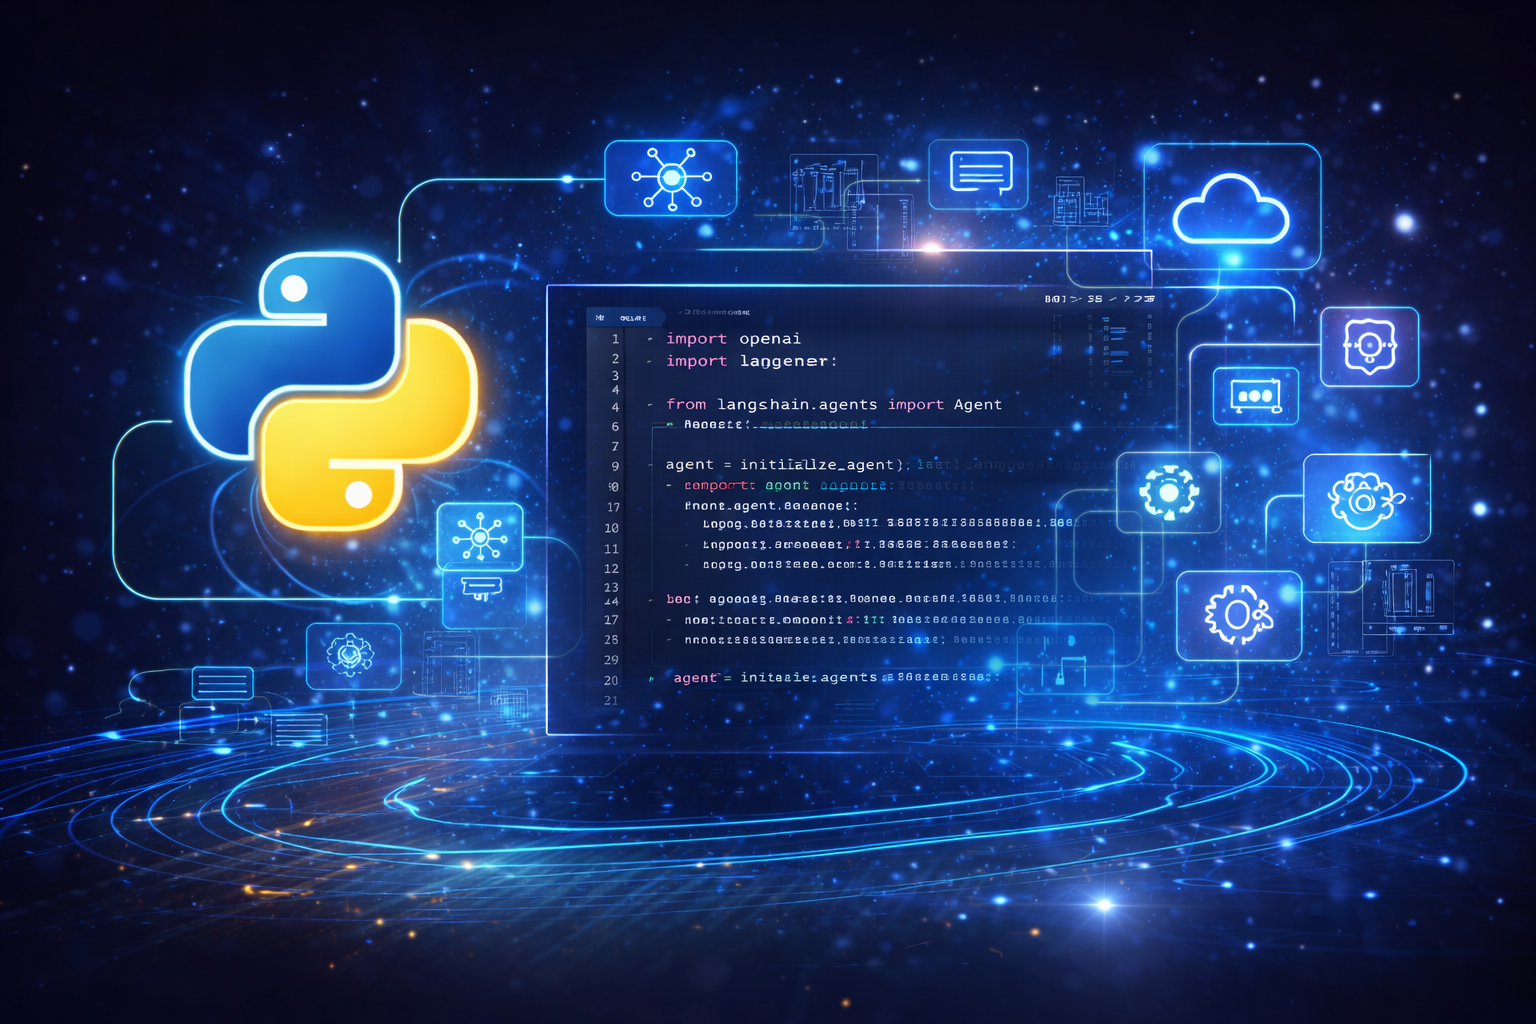Click the 'initialize_agent' function call
Screen dimensions: 1536x1024
815,464
